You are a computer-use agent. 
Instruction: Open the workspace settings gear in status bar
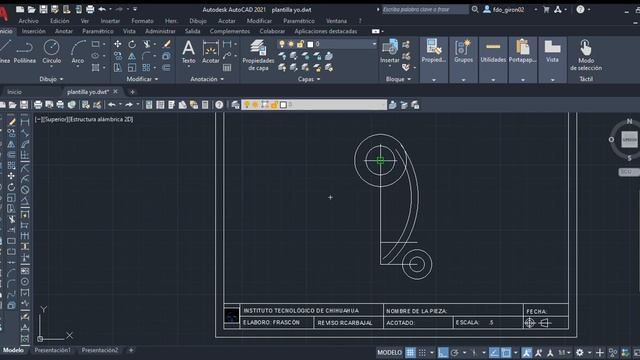[x=579, y=353]
